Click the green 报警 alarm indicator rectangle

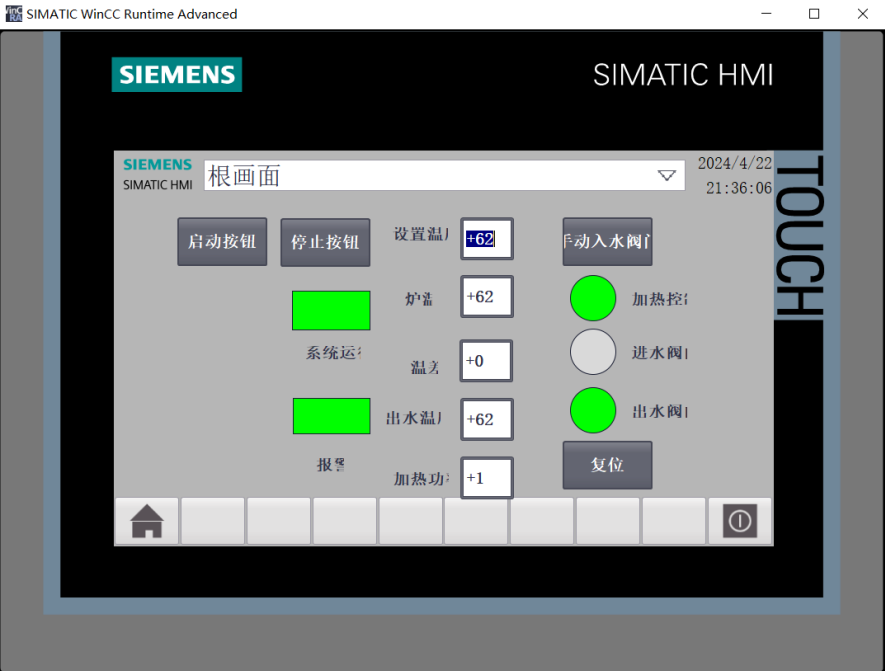331,416
